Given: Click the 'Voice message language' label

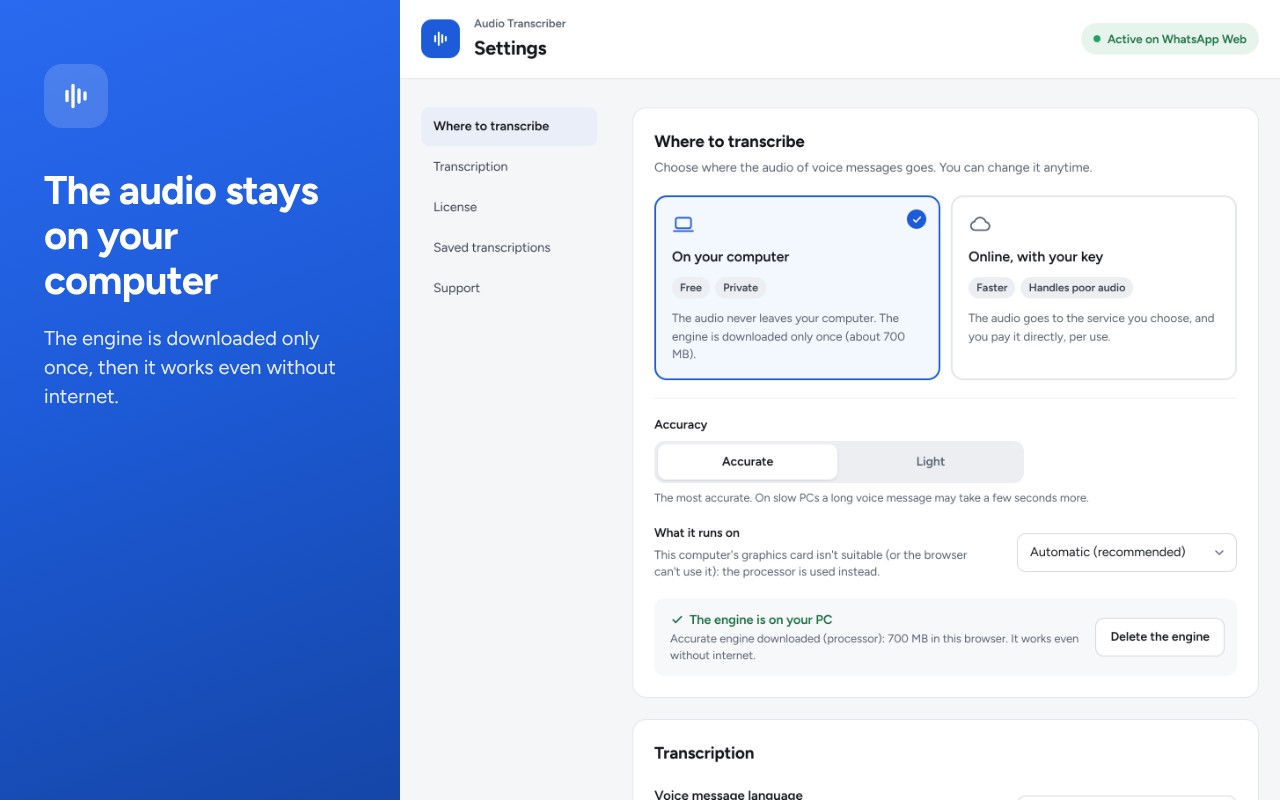Looking at the screenshot, I should 728,795.
